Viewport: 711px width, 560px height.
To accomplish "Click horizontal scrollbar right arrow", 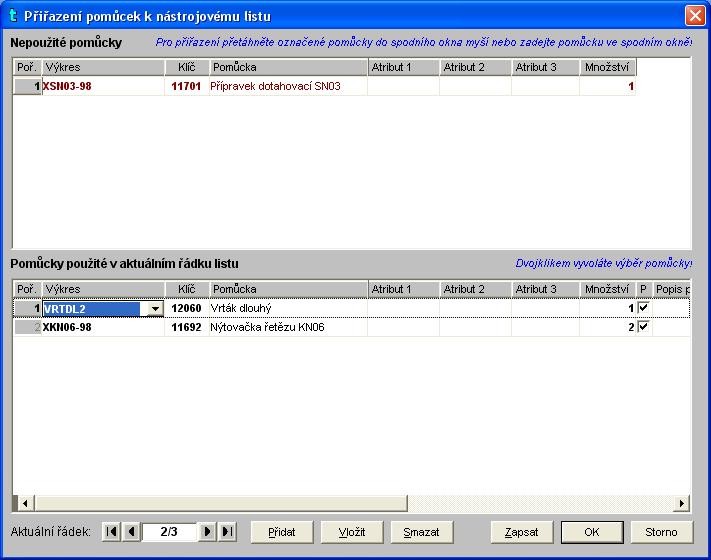I will (682, 503).
